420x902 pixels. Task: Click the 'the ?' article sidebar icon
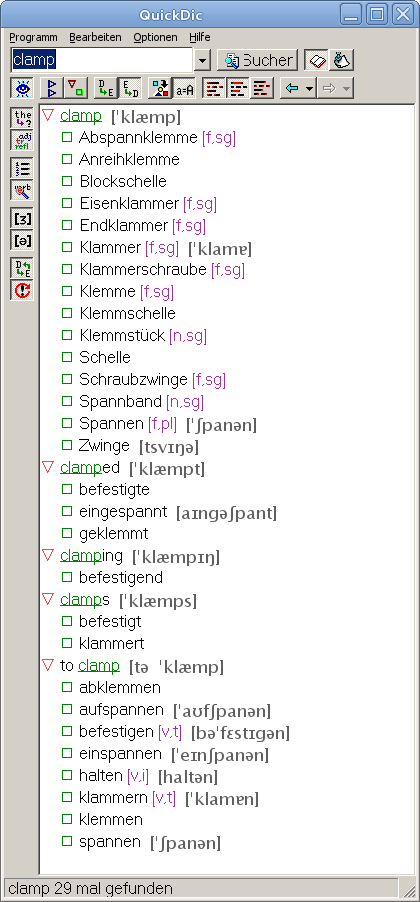(x=24, y=118)
